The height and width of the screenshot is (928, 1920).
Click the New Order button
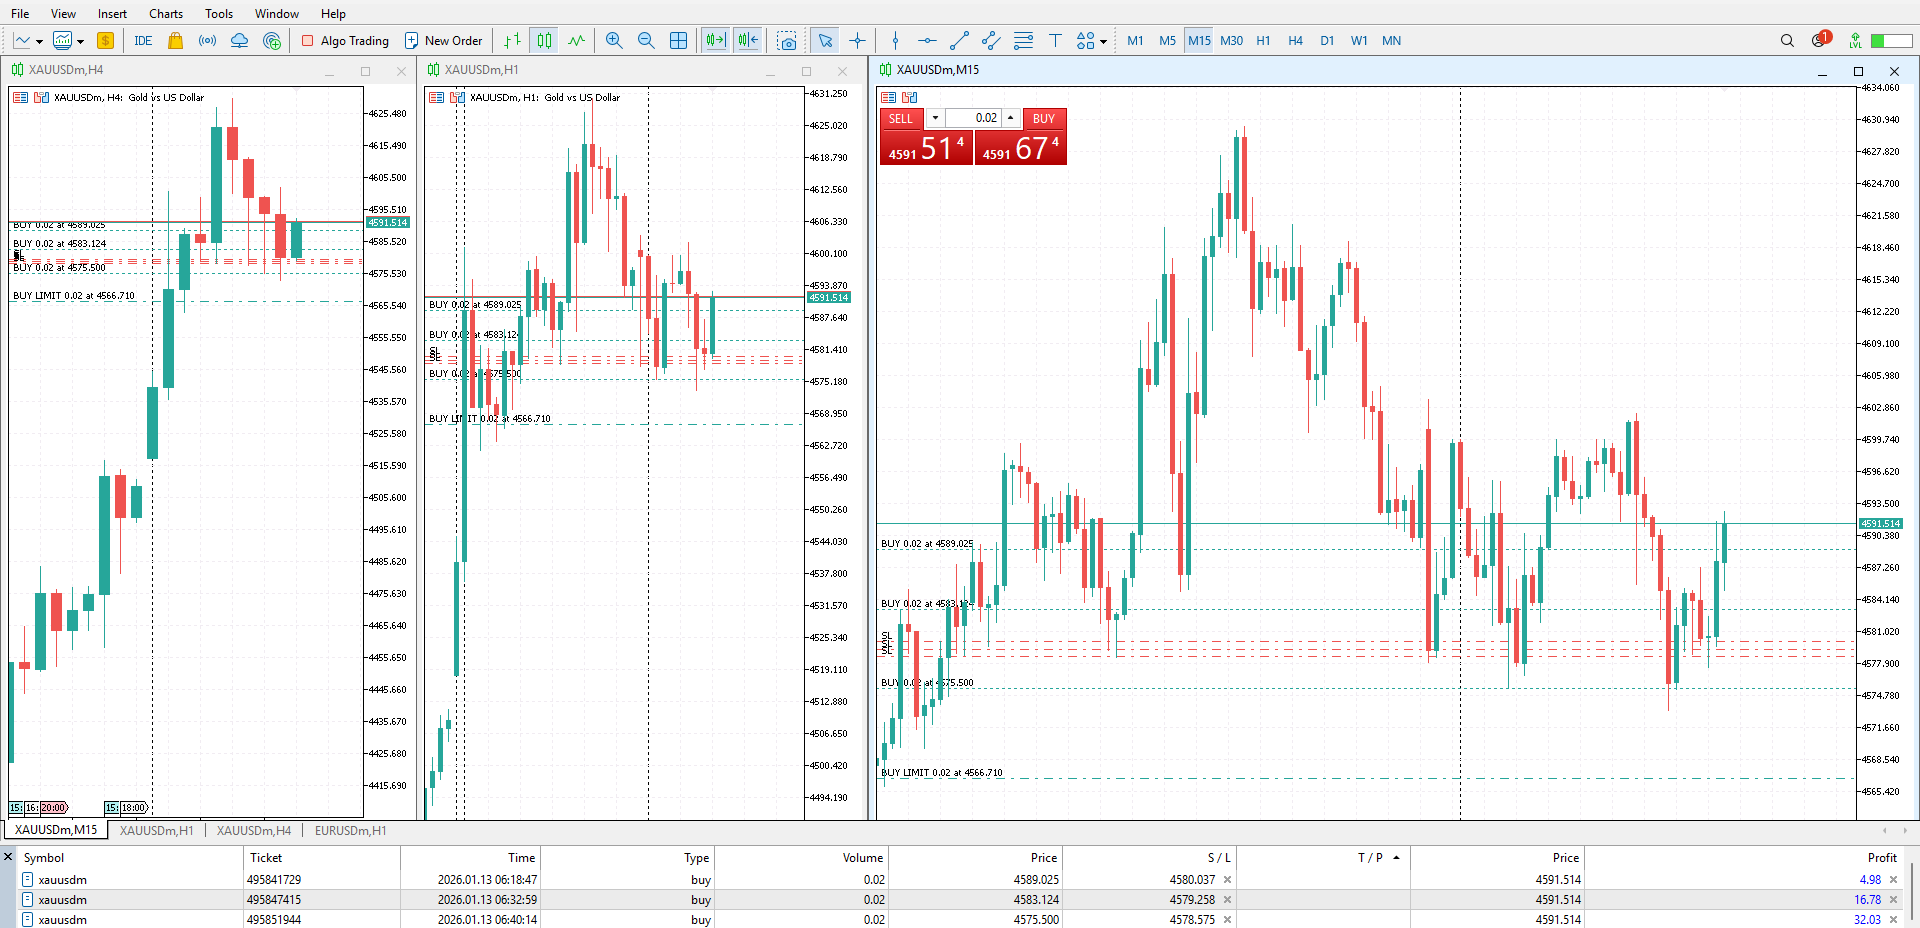tap(443, 41)
